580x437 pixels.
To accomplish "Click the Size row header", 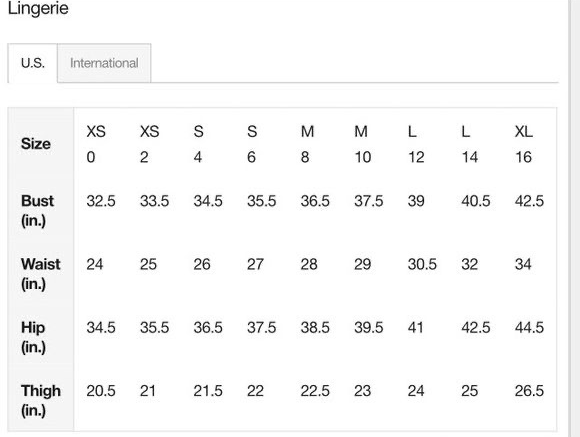I will point(36,144).
